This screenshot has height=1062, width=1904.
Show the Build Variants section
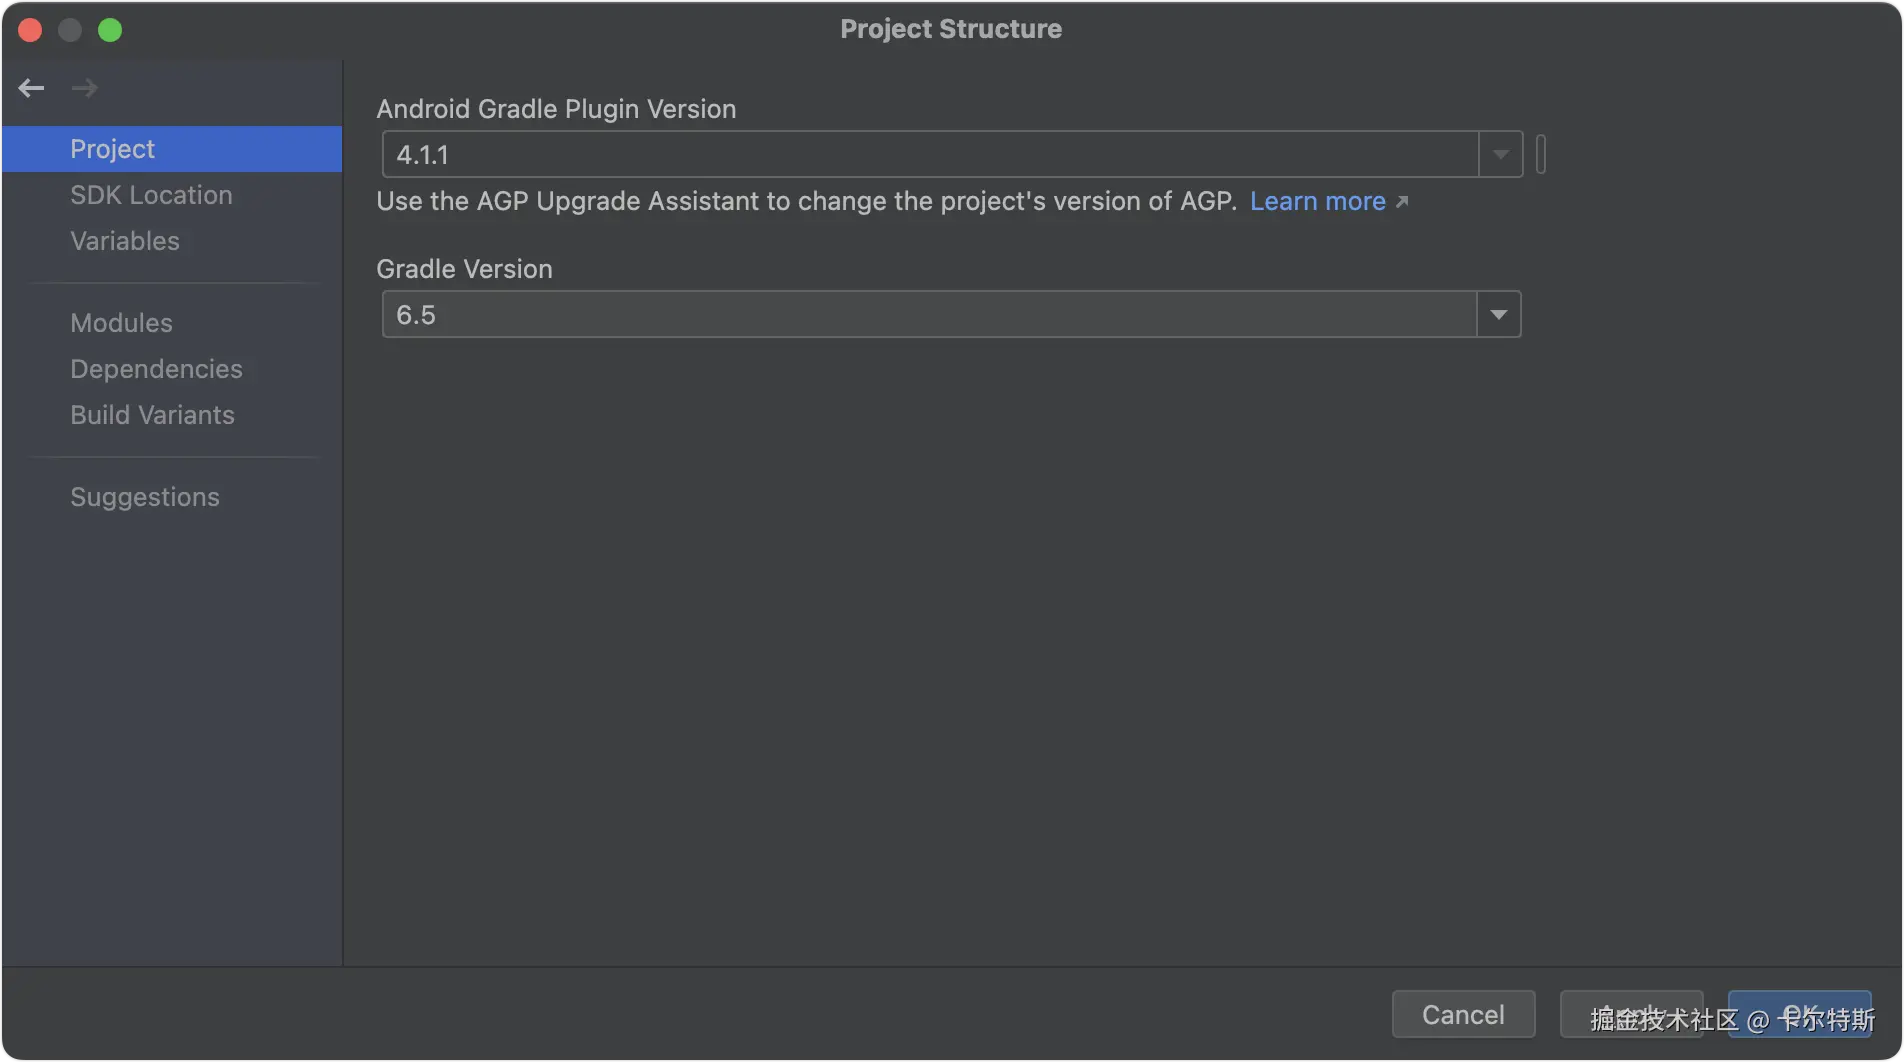(x=152, y=415)
